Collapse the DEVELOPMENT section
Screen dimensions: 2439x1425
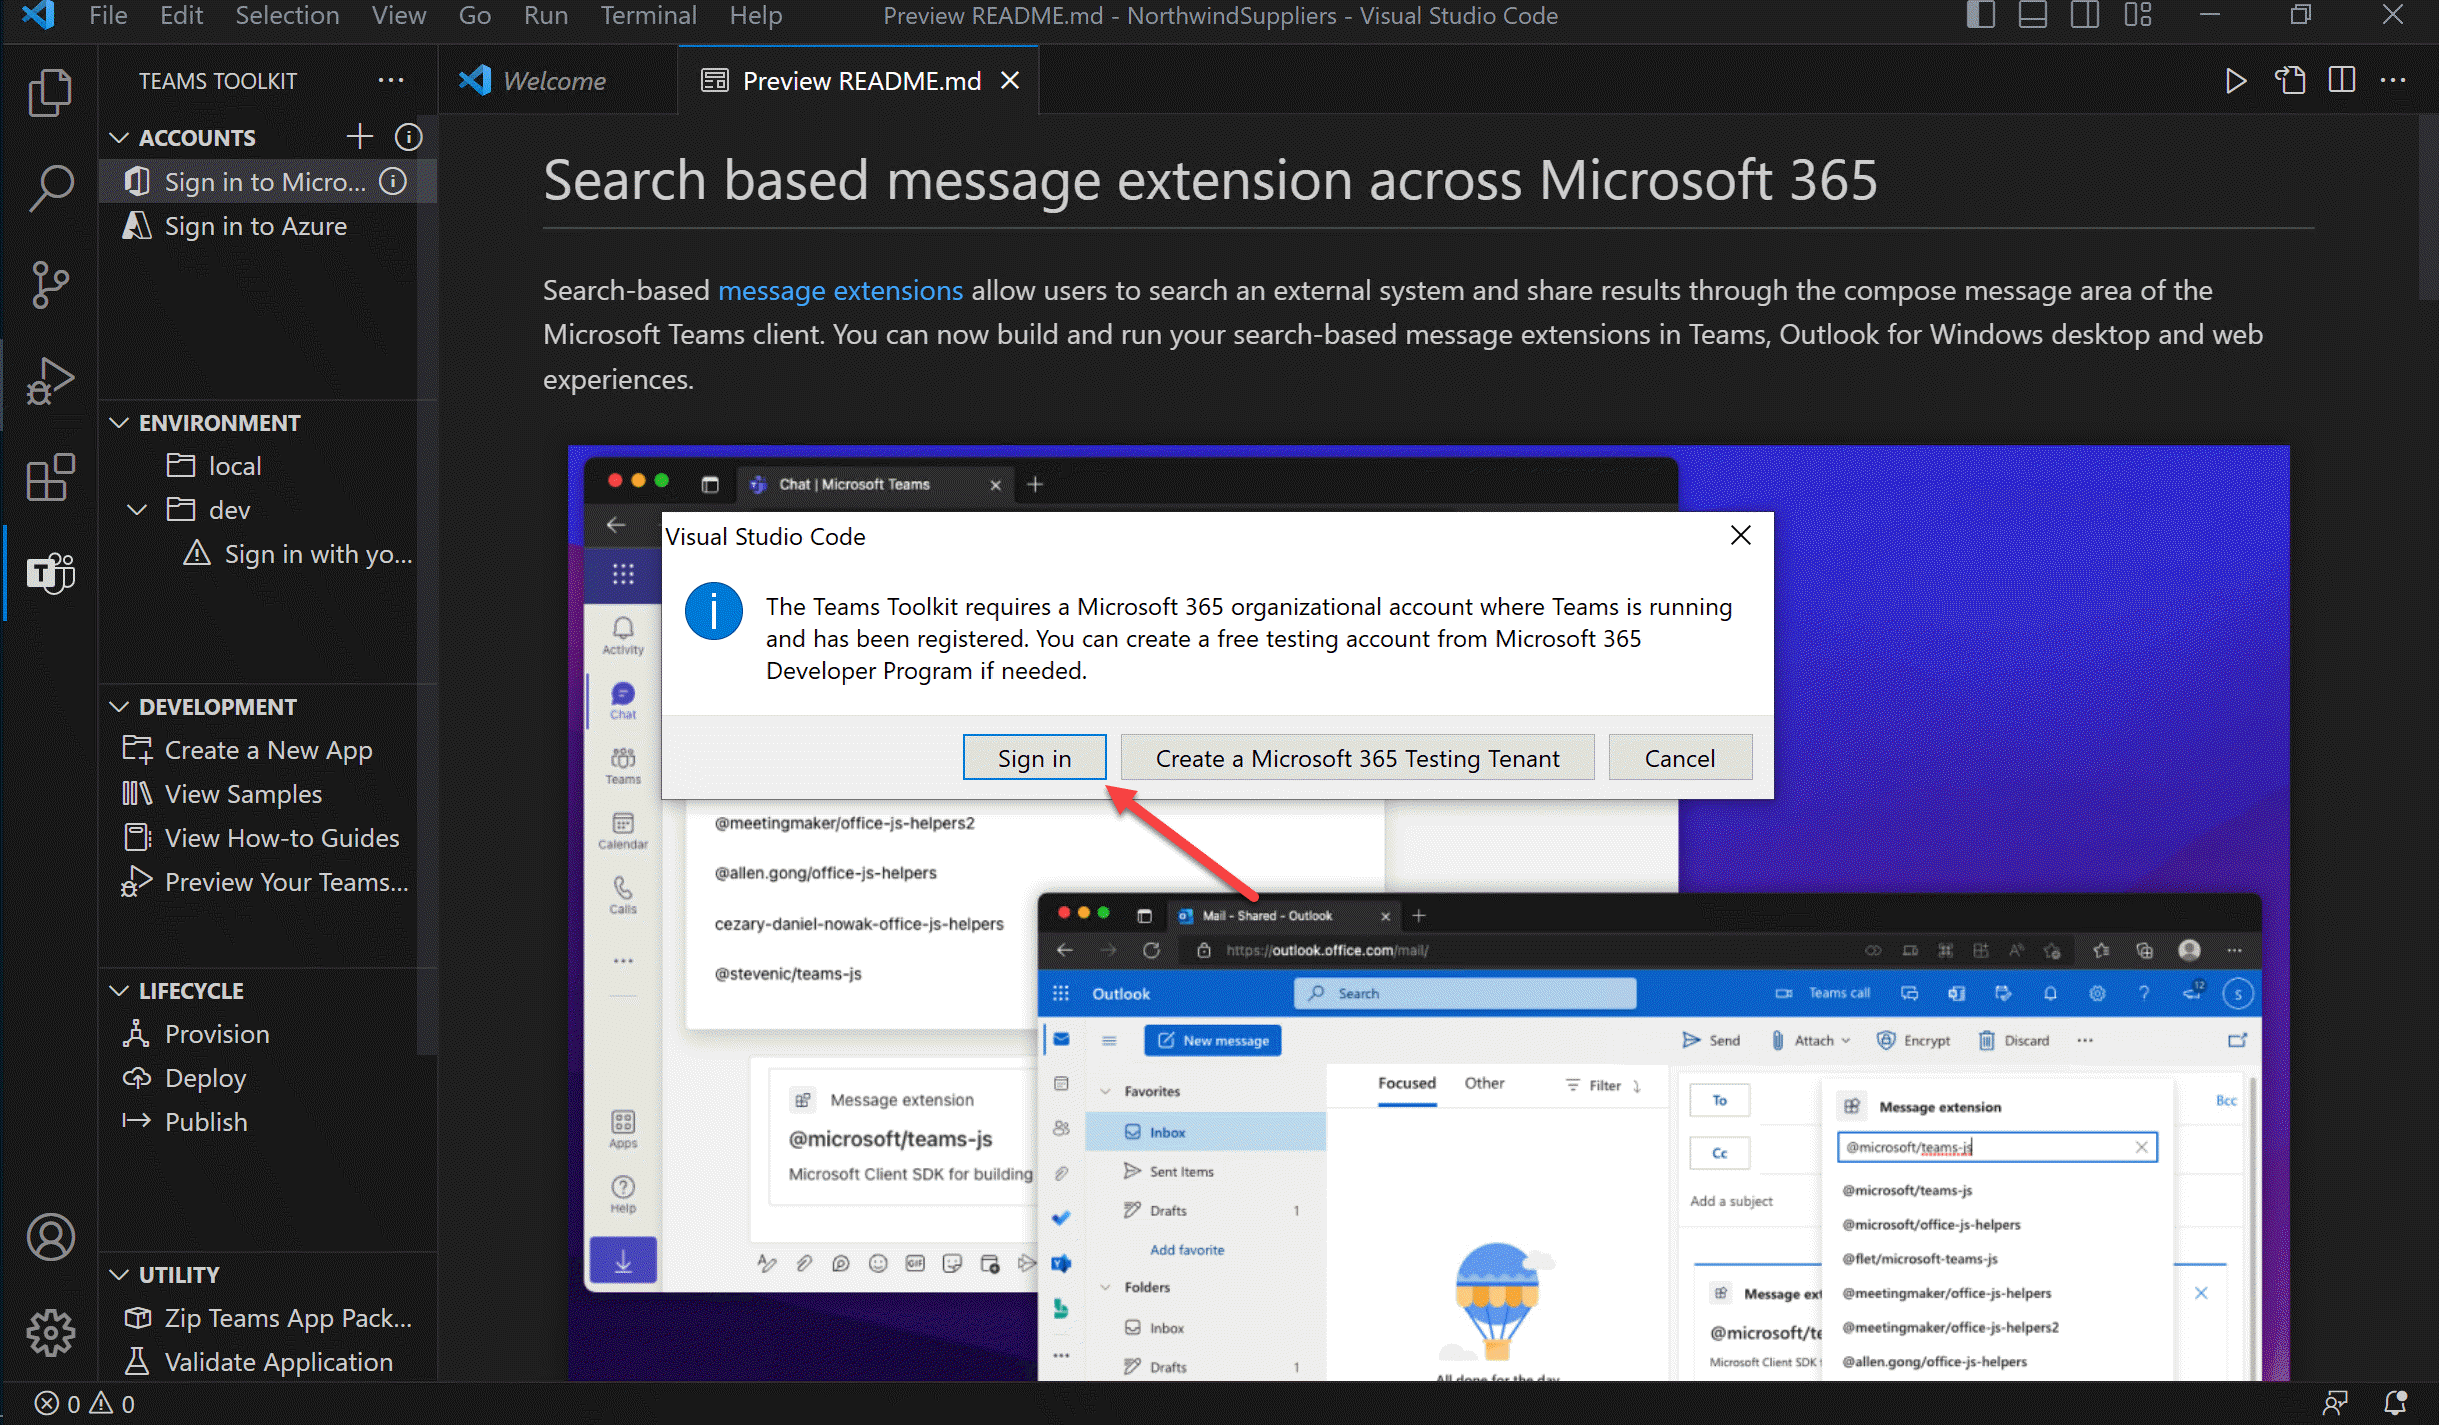[x=119, y=706]
